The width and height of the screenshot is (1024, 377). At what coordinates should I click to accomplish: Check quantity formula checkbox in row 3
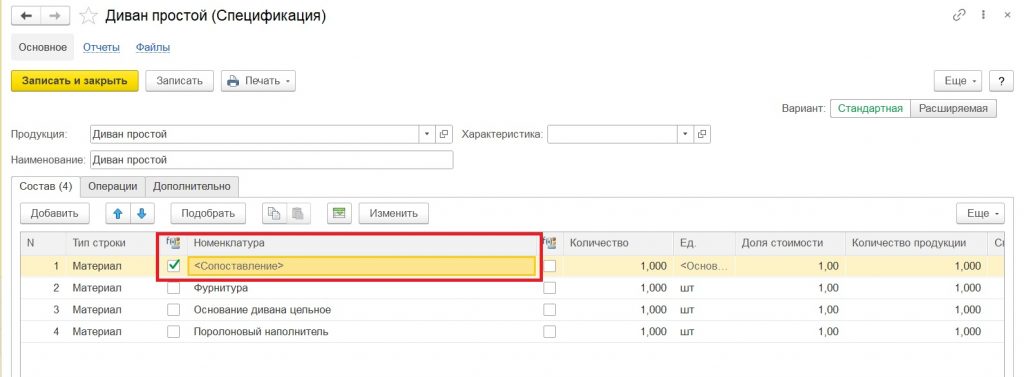[550, 310]
